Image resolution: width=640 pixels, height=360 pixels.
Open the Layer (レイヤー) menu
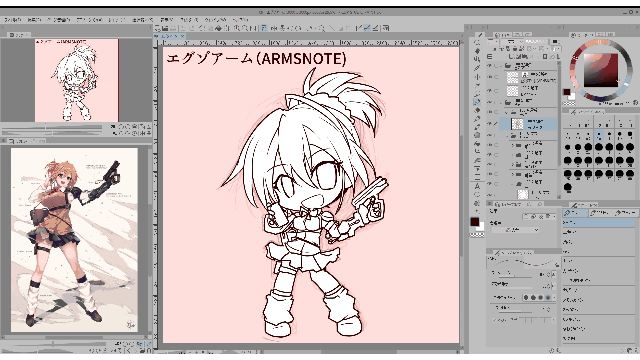pos(116,20)
